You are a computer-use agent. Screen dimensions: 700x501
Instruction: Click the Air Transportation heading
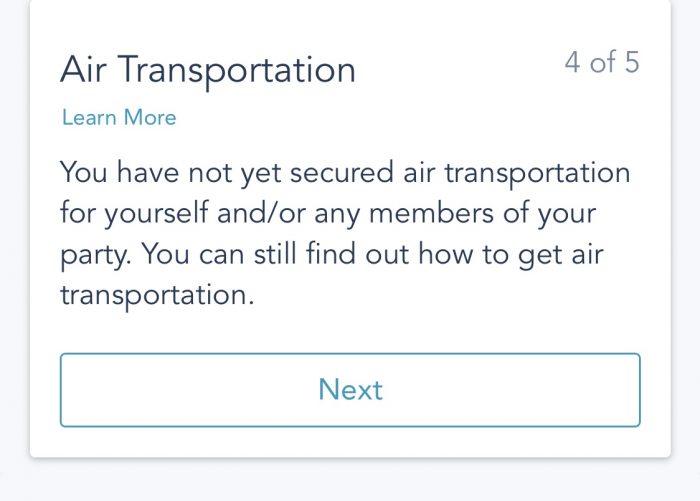click(208, 70)
